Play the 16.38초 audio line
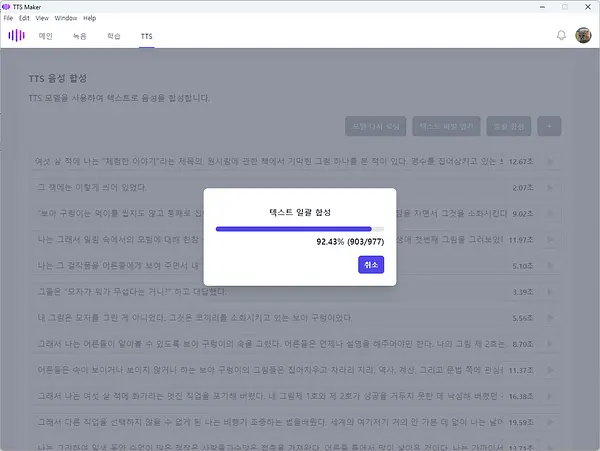Image resolution: width=600 pixels, height=451 pixels. point(550,396)
